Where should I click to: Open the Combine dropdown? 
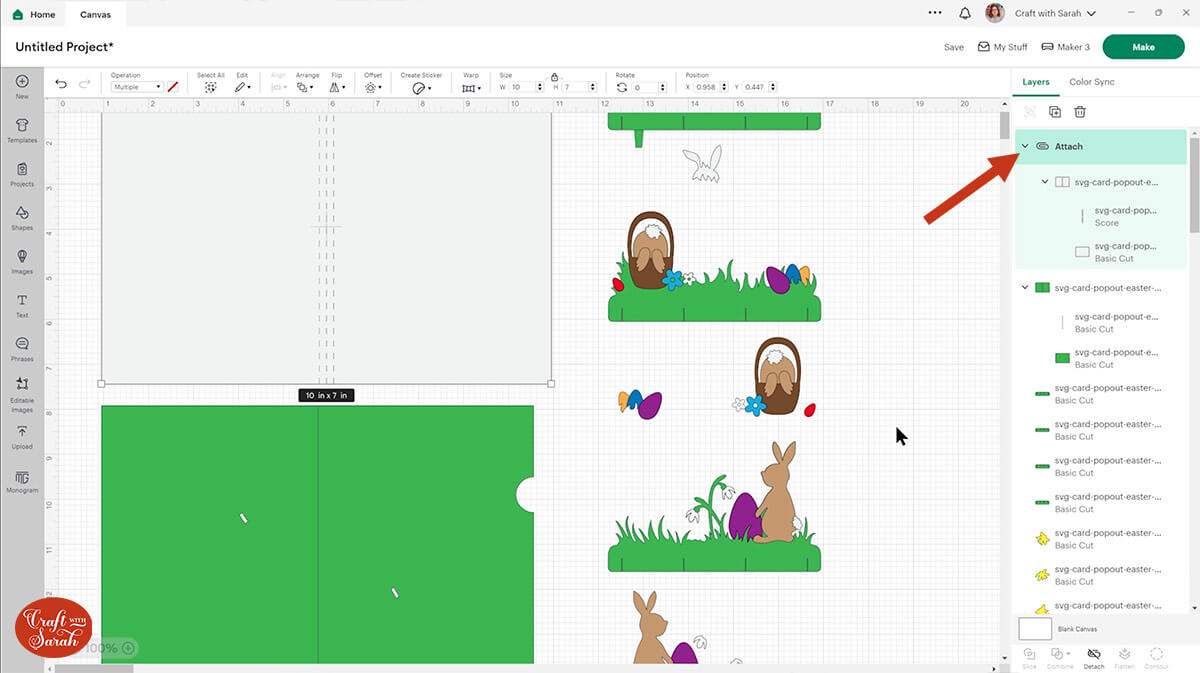(x=1061, y=657)
